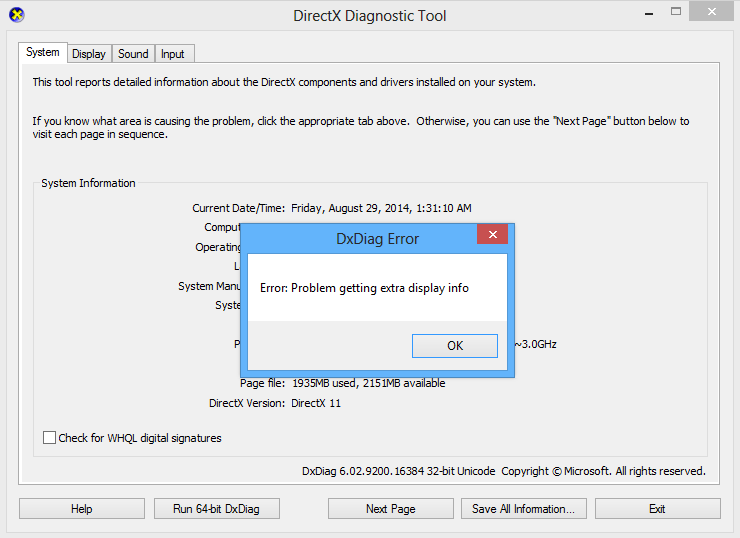Click the error message text in dialog

(x=364, y=288)
